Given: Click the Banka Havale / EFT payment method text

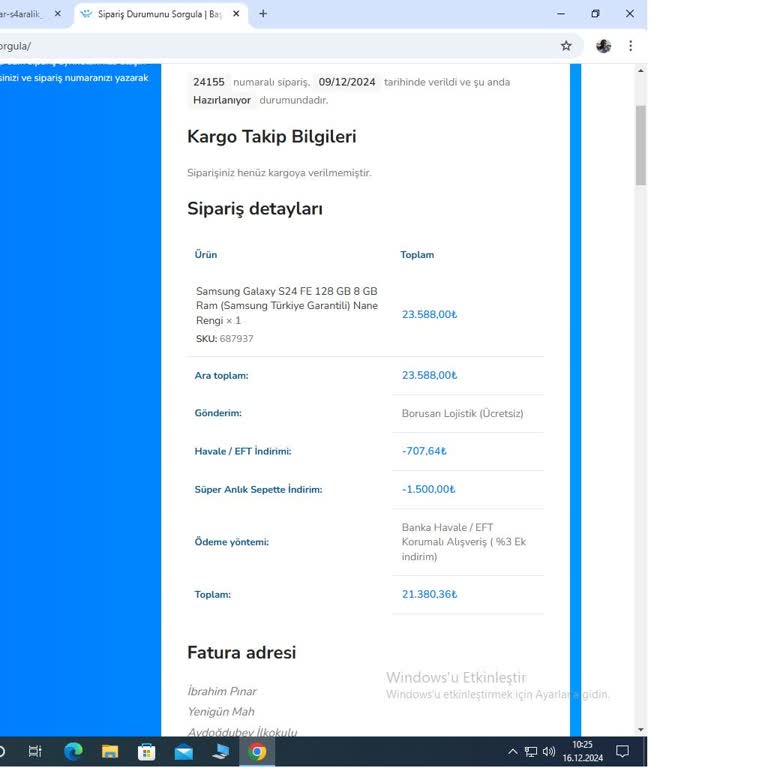Looking at the screenshot, I should tap(463, 542).
